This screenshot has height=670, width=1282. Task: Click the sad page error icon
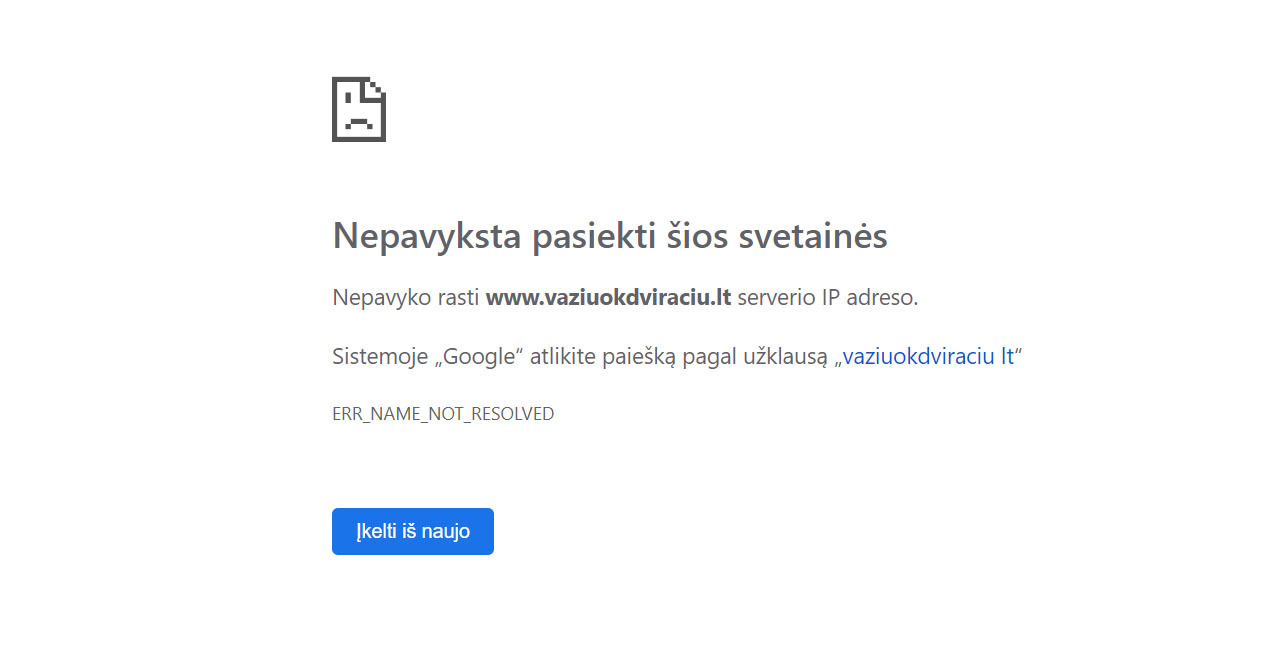click(359, 109)
